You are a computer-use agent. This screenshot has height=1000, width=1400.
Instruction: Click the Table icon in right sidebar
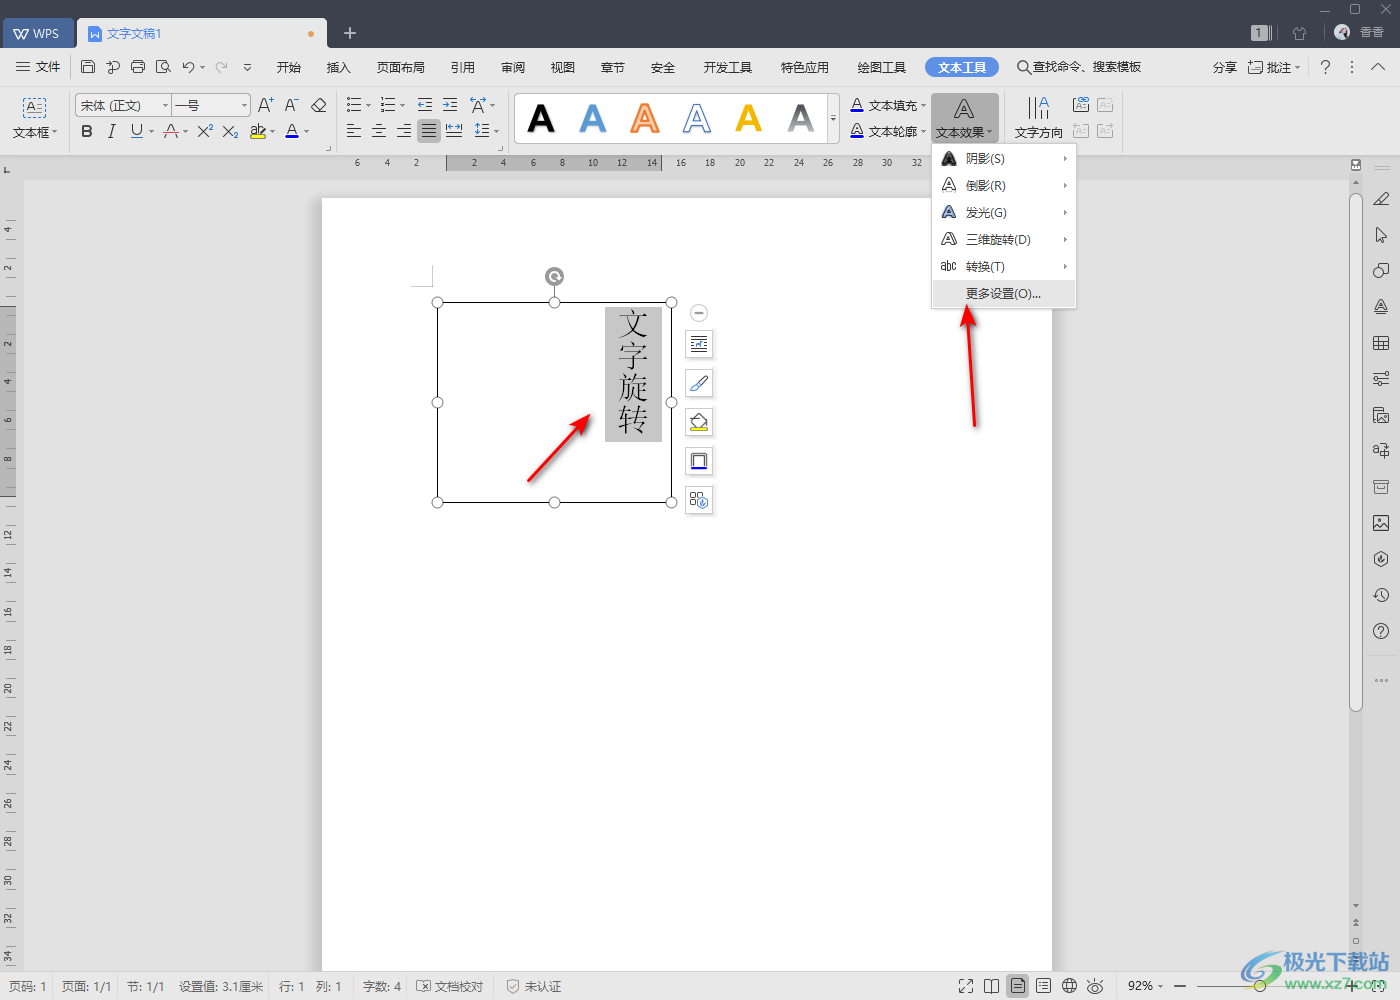[1381, 343]
